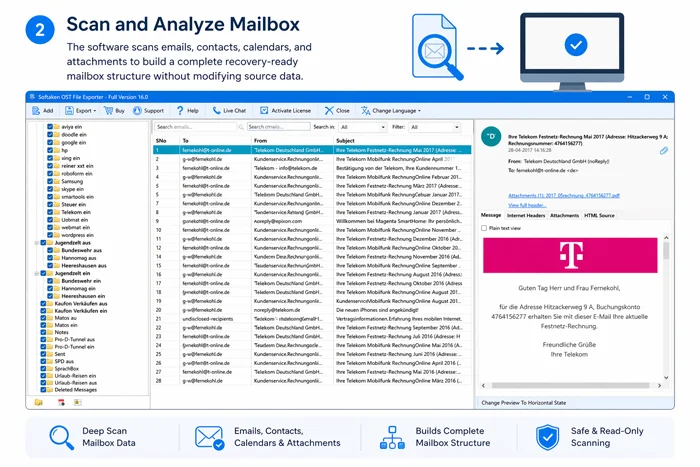Click the SNo column header
The width and height of the screenshot is (700, 467).
tap(166, 140)
